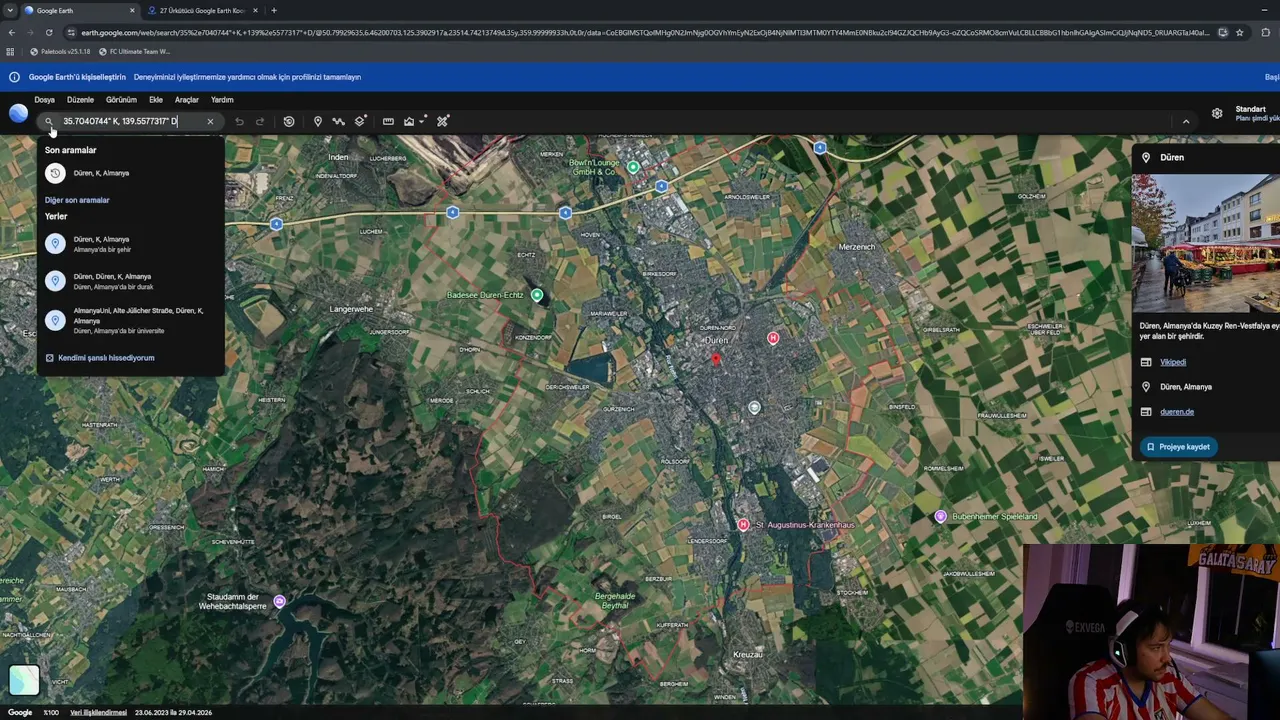Image resolution: width=1280 pixels, height=720 pixels.
Task: Open the Dosya menu
Action: [x=44, y=100]
